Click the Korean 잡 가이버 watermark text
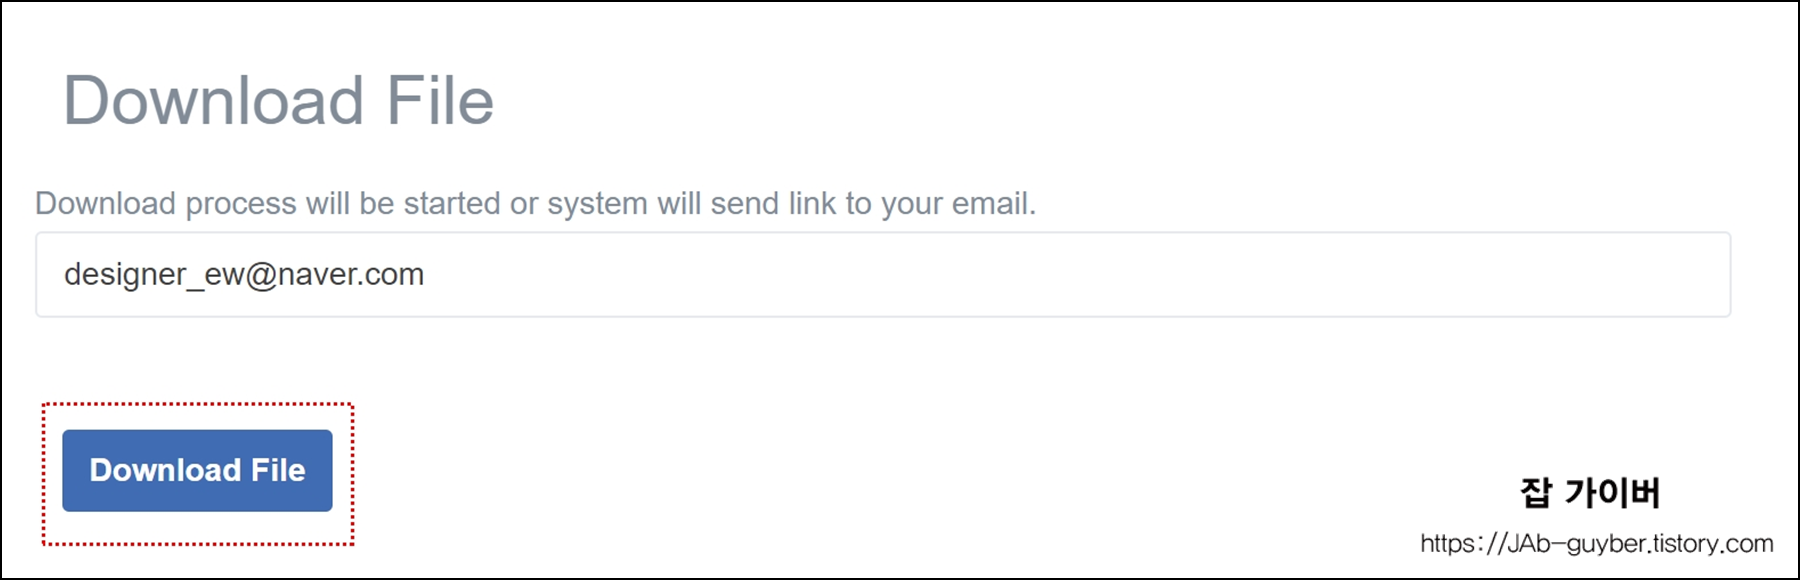 1589,492
